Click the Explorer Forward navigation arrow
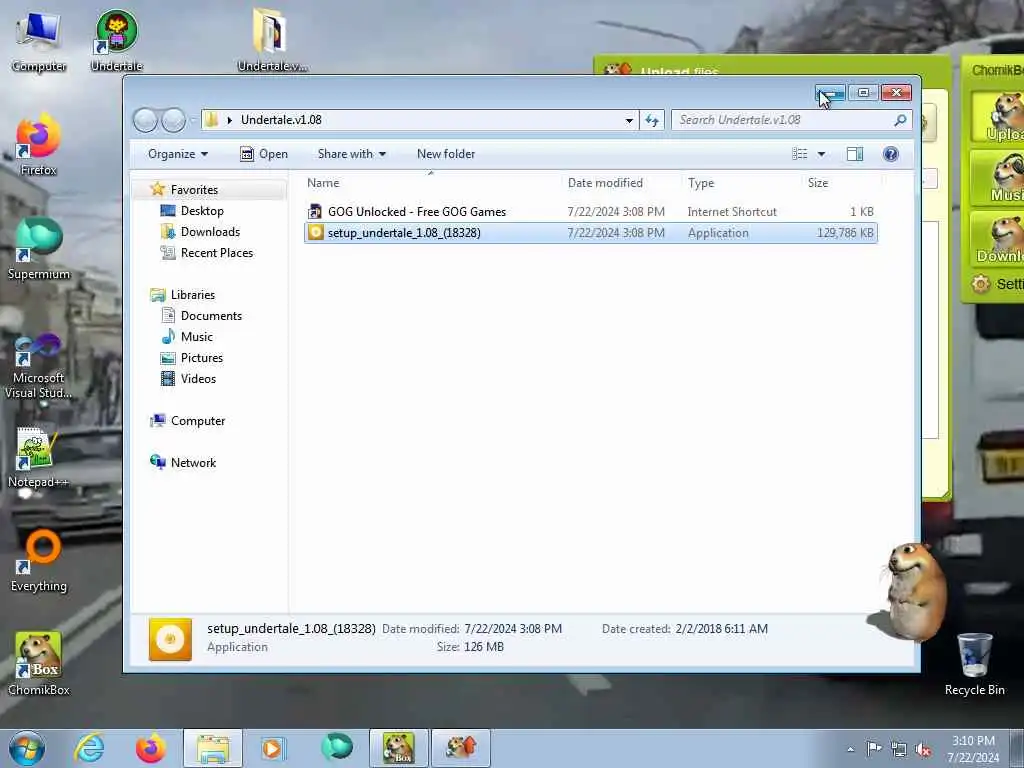The height and width of the screenshot is (768, 1024). click(x=173, y=120)
